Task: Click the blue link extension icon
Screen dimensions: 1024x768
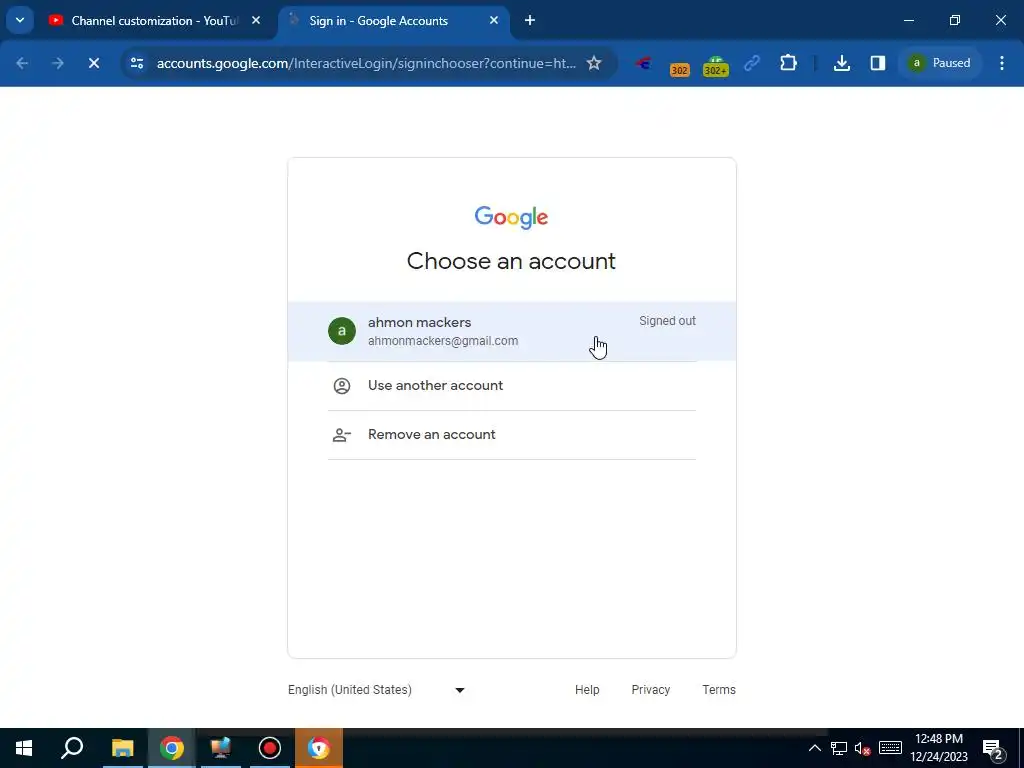Action: (x=752, y=63)
